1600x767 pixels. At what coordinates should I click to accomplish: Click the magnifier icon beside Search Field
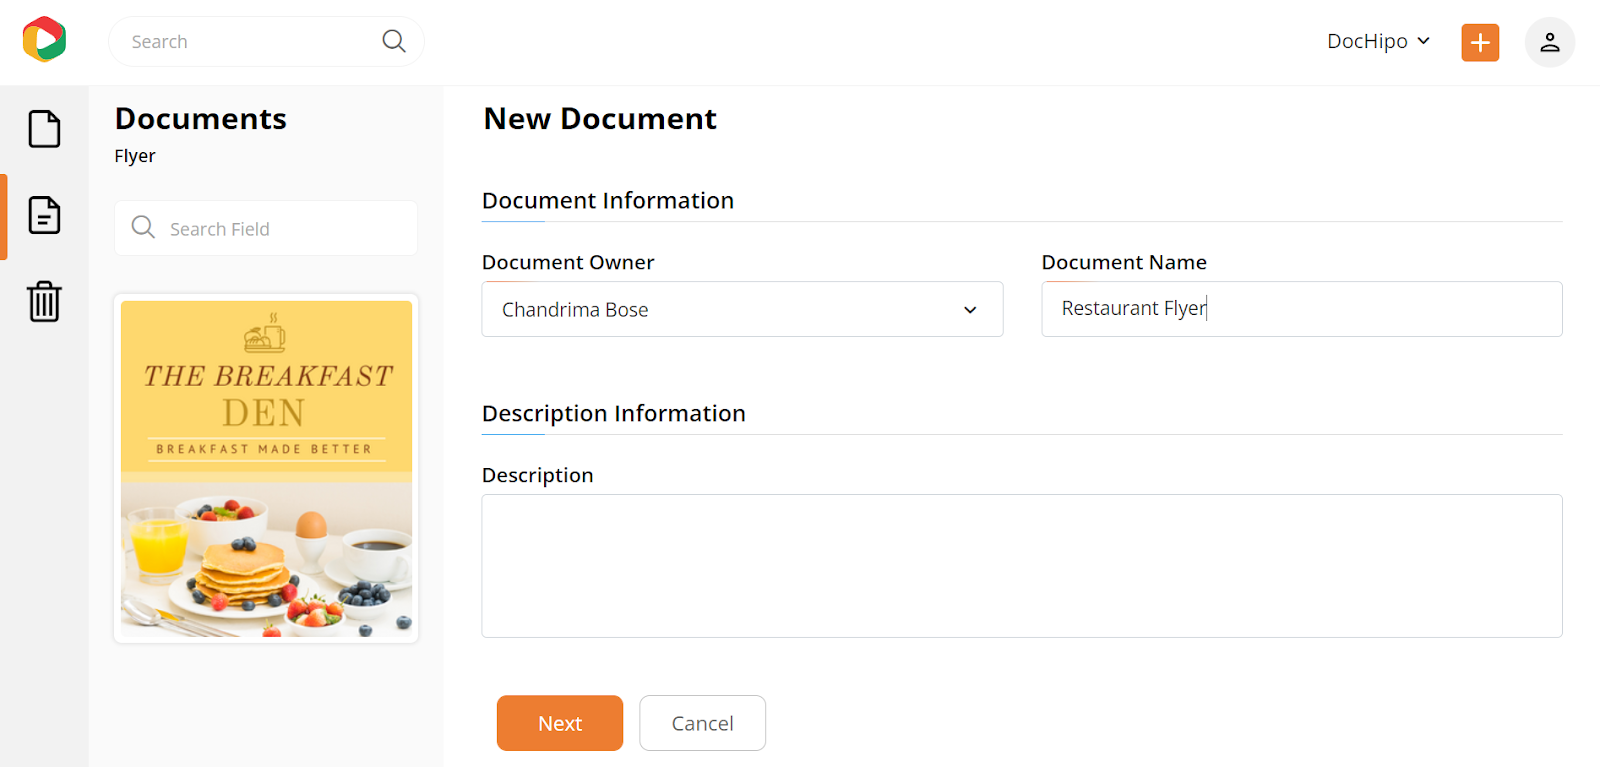point(143,227)
